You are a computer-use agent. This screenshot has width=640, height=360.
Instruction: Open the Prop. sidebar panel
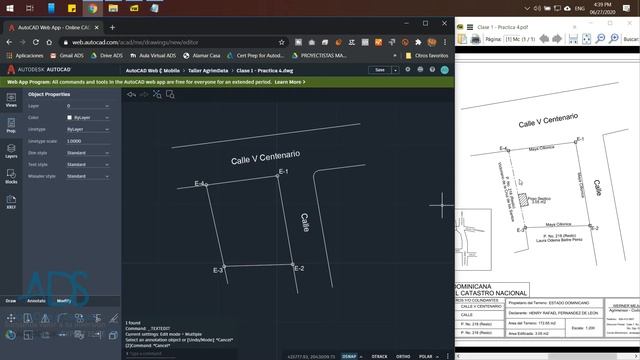pos(11,125)
